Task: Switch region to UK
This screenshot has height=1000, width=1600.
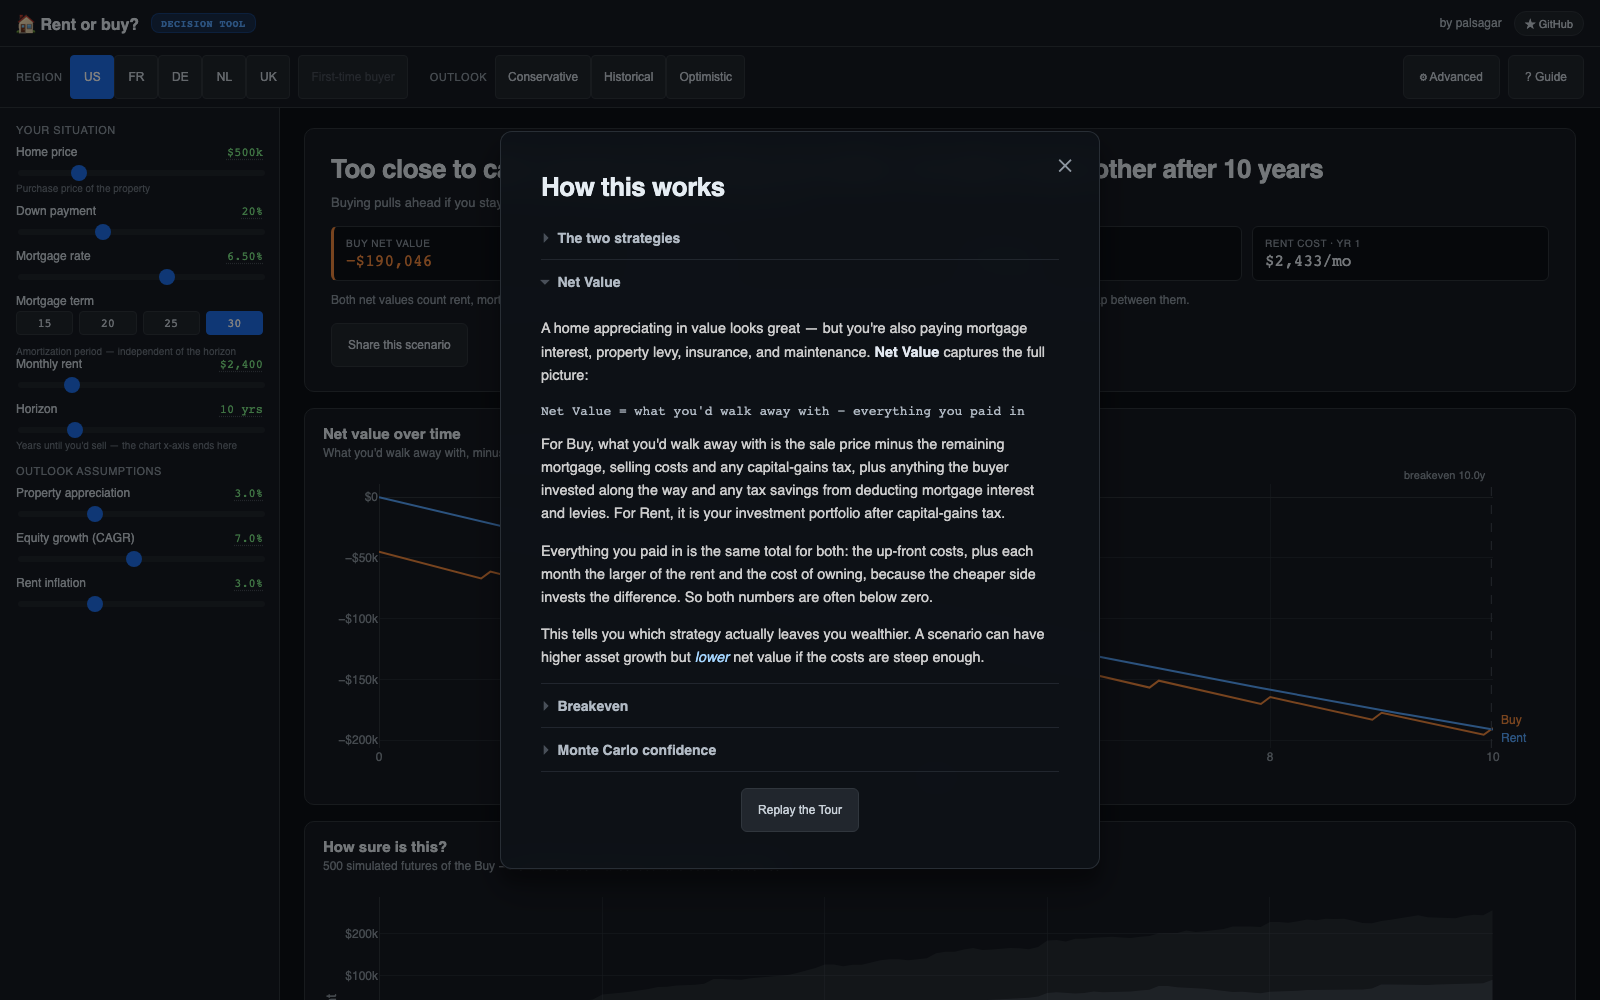Action: pyautogui.click(x=268, y=77)
